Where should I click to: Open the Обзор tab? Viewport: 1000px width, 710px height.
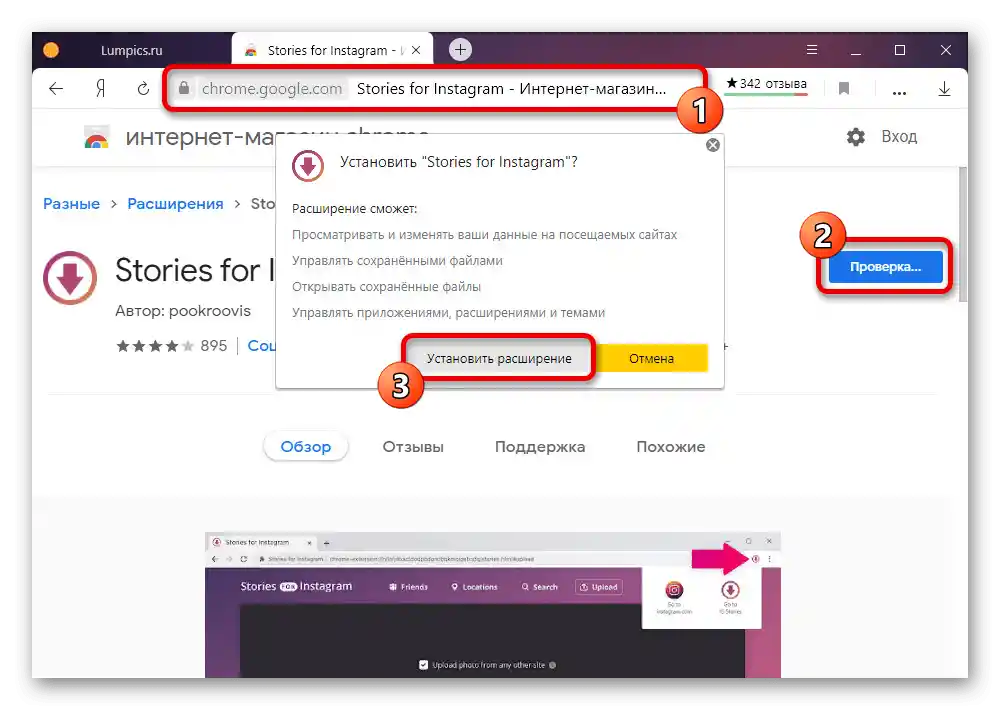tap(305, 447)
